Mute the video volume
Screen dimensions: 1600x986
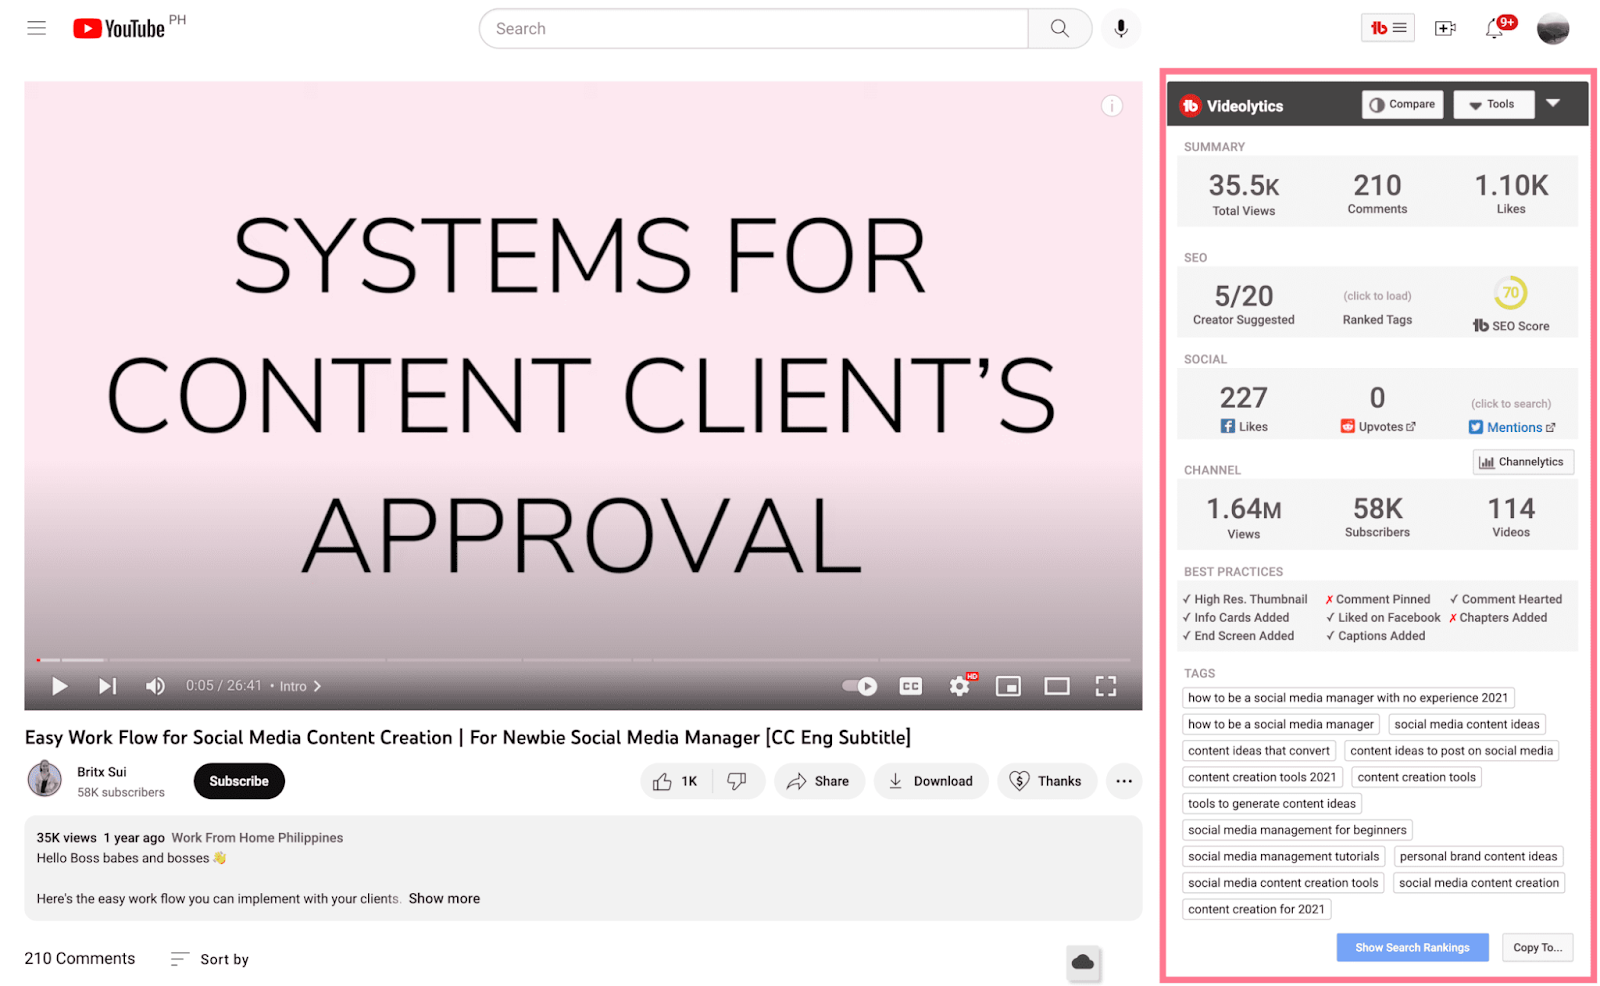point(155,686)
